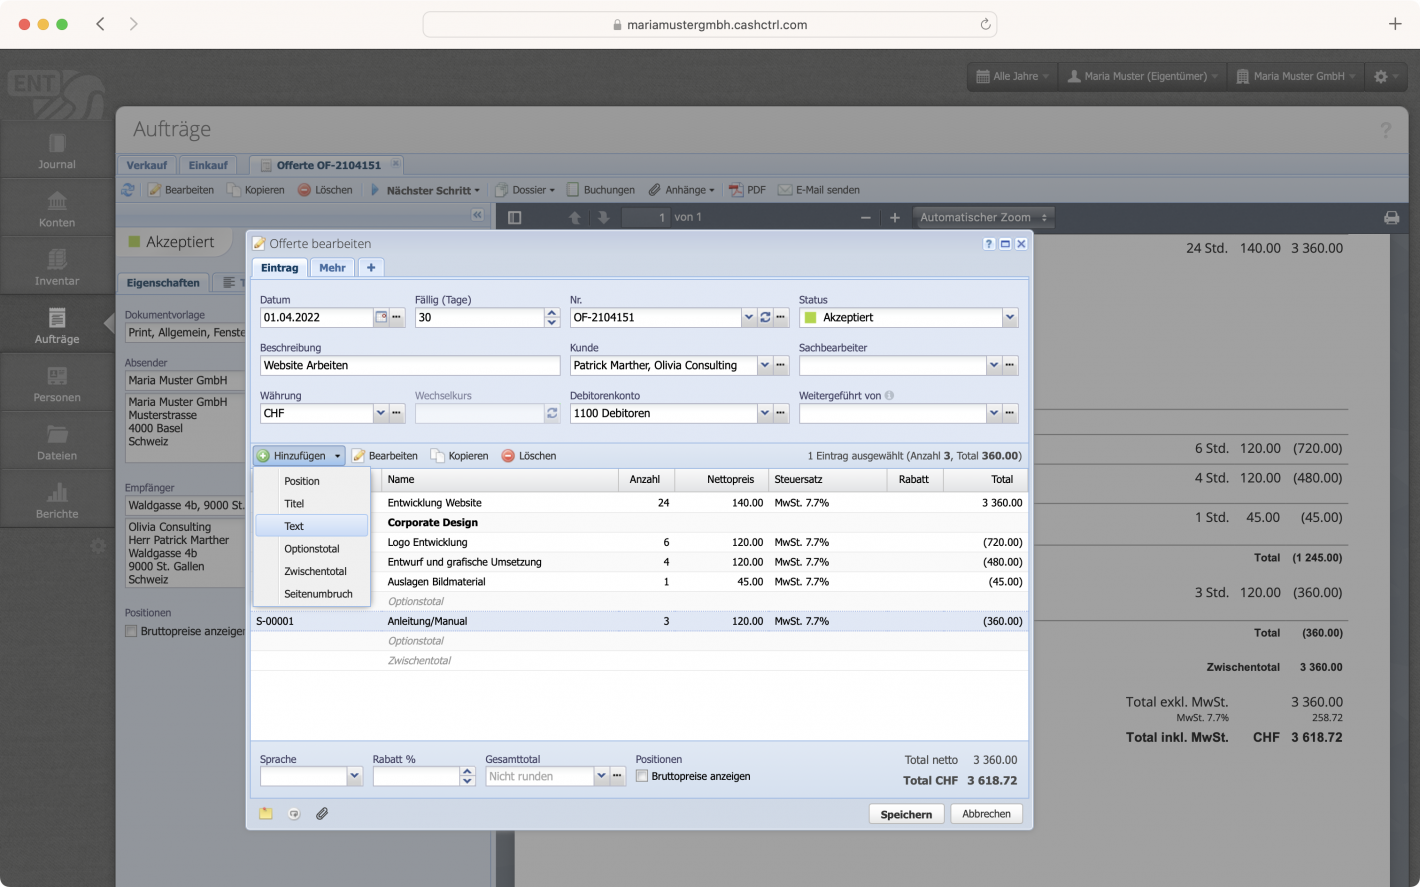This screenshot has width=1420, height=887.
Task: Toggle Bruttopreise anzeigen under Positionen on the left
Action: 130,631
